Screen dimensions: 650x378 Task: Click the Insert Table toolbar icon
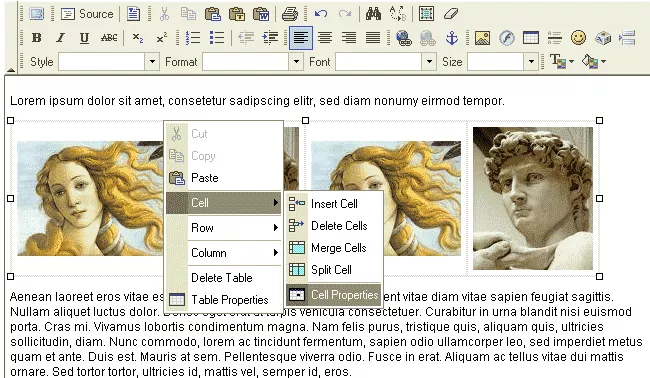coord(531,38)
